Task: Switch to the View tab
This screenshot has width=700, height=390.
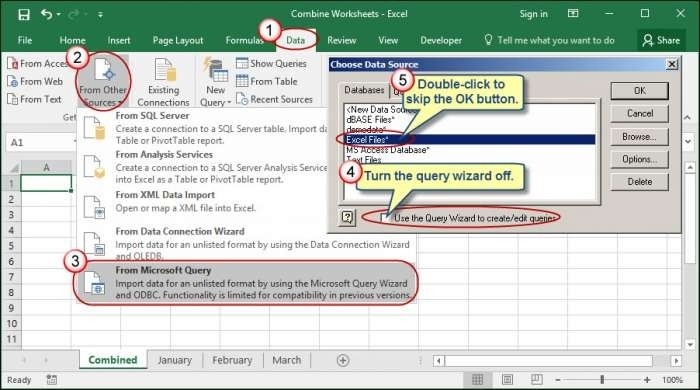Action: (x=388, y=40)
